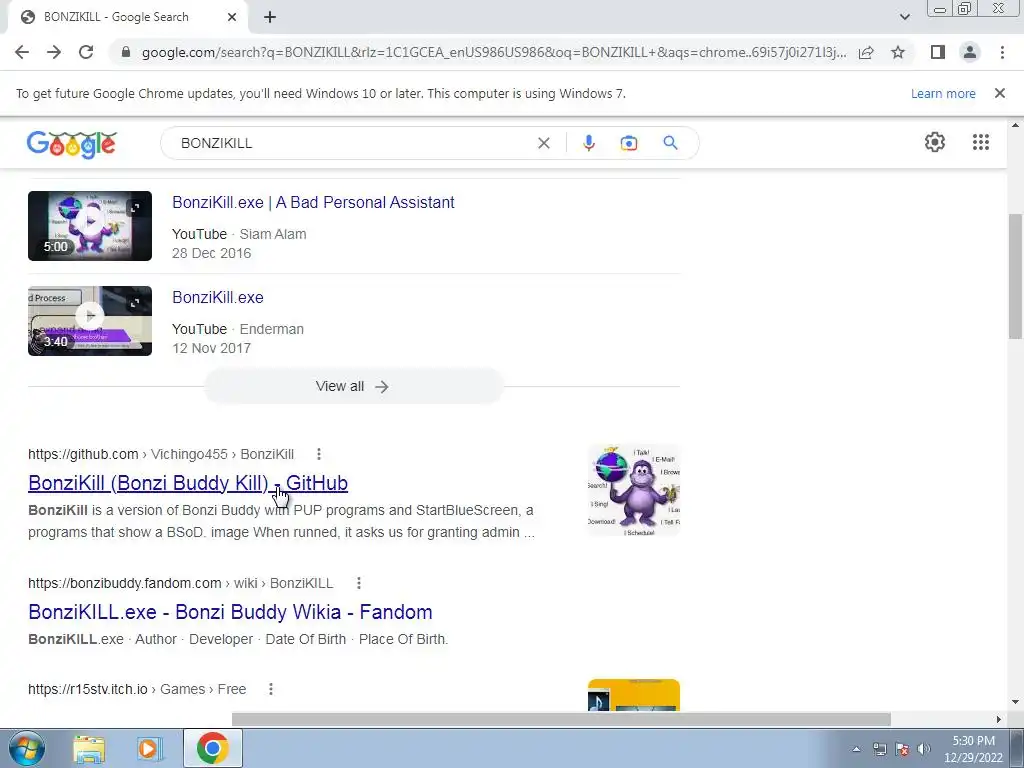Open more options for the GitHub result

319,454
